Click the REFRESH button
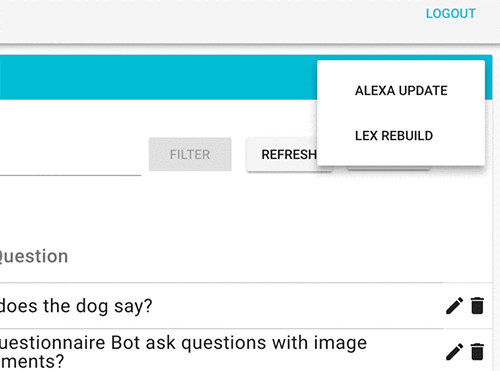This screenshot has height=371, width=500. pyautogui.click(x=289, y=155)
